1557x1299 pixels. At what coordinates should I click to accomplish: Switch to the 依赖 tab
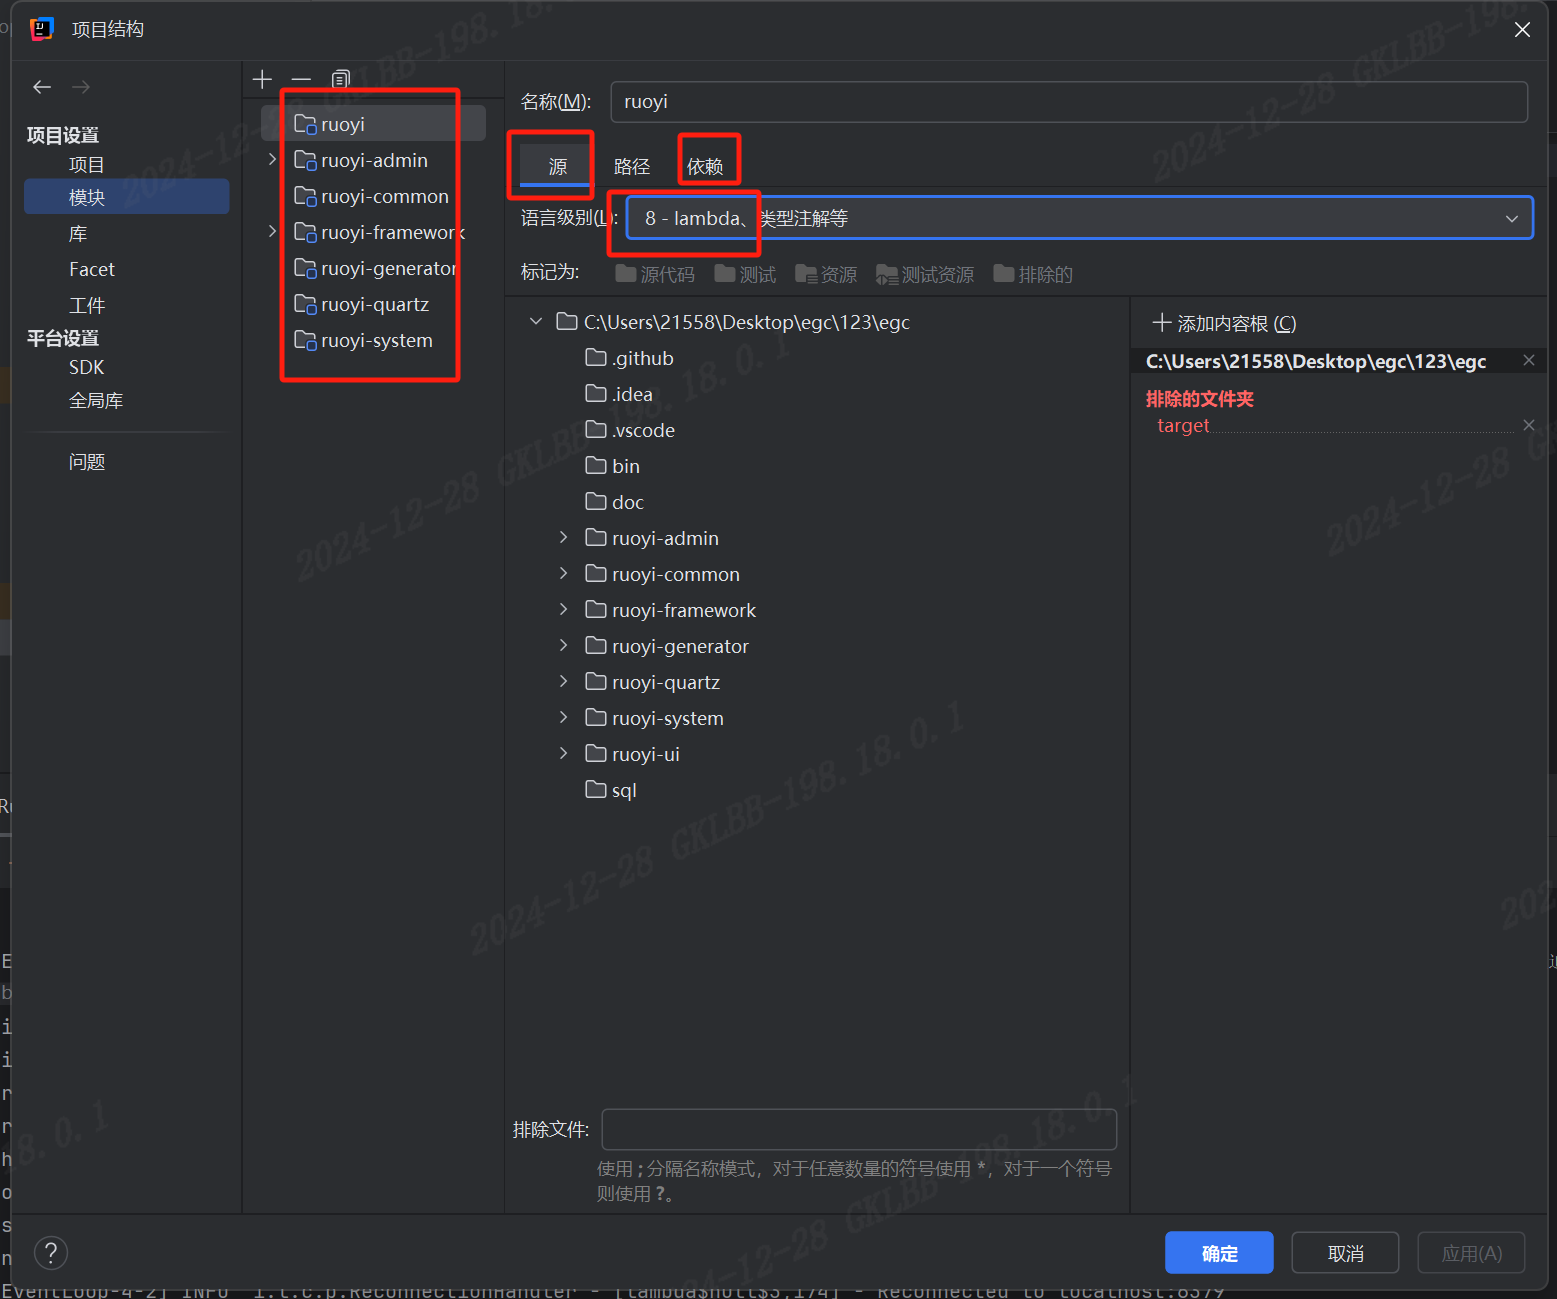tap(705, 166)
